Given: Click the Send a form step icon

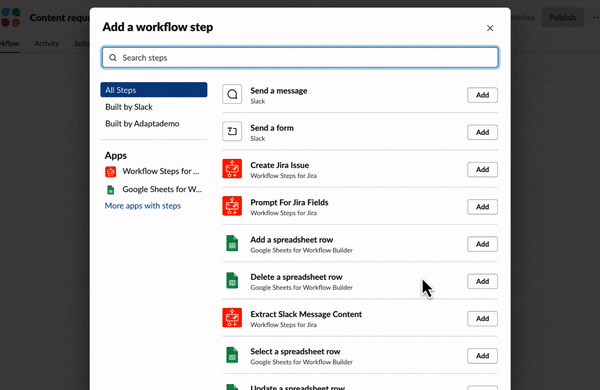Looking at the screenshot, I should pyautogui.click(x=232, y=131).
